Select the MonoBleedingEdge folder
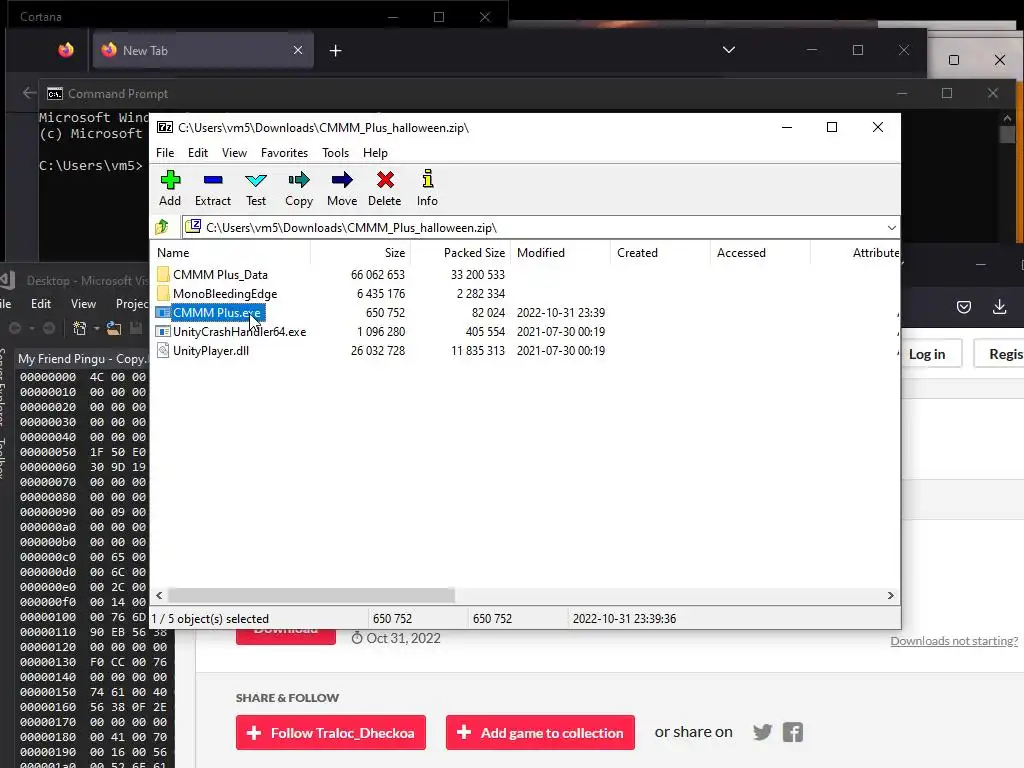 coord(225,294)
